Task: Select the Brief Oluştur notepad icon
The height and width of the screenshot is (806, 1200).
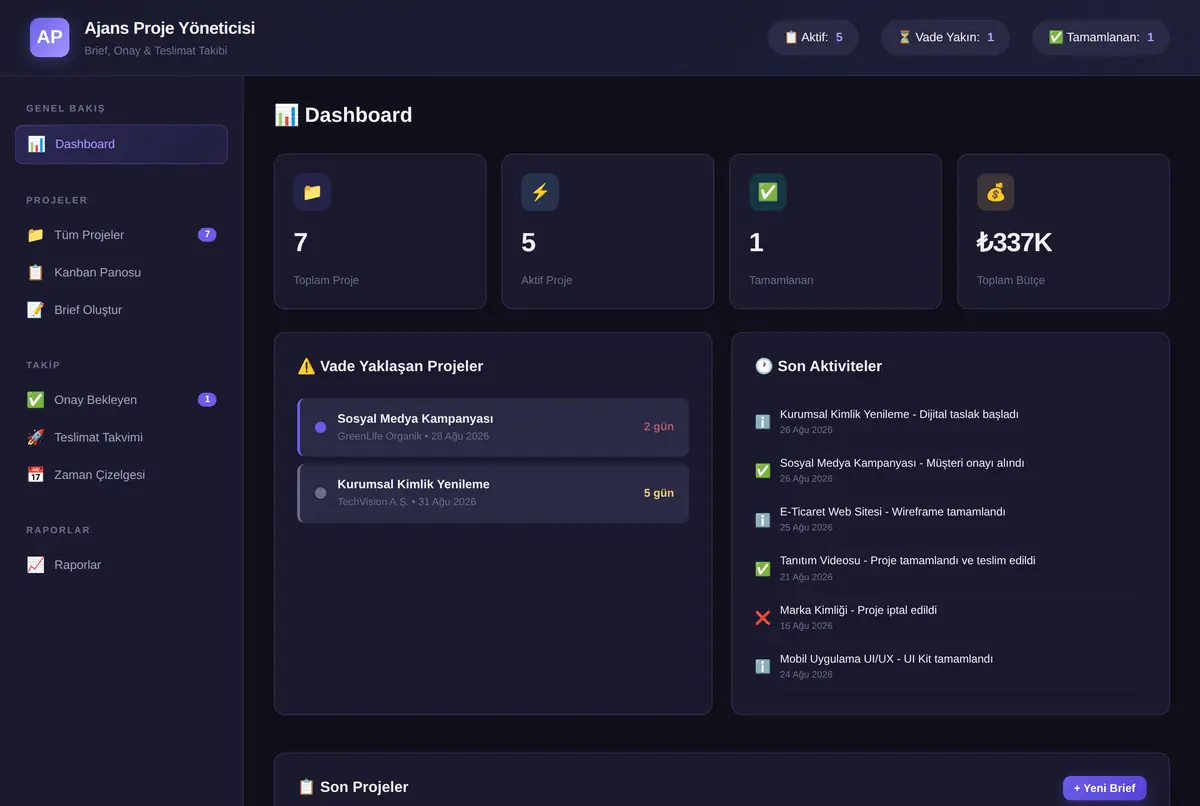Action: click(36, 310)
